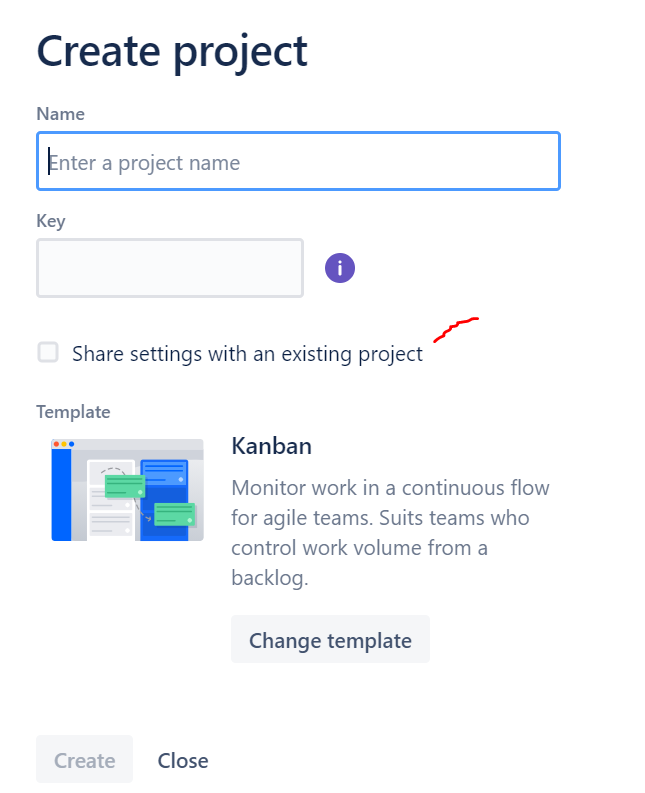Click the red scribble annotation mark
The image size is (645, 793).
455,327
